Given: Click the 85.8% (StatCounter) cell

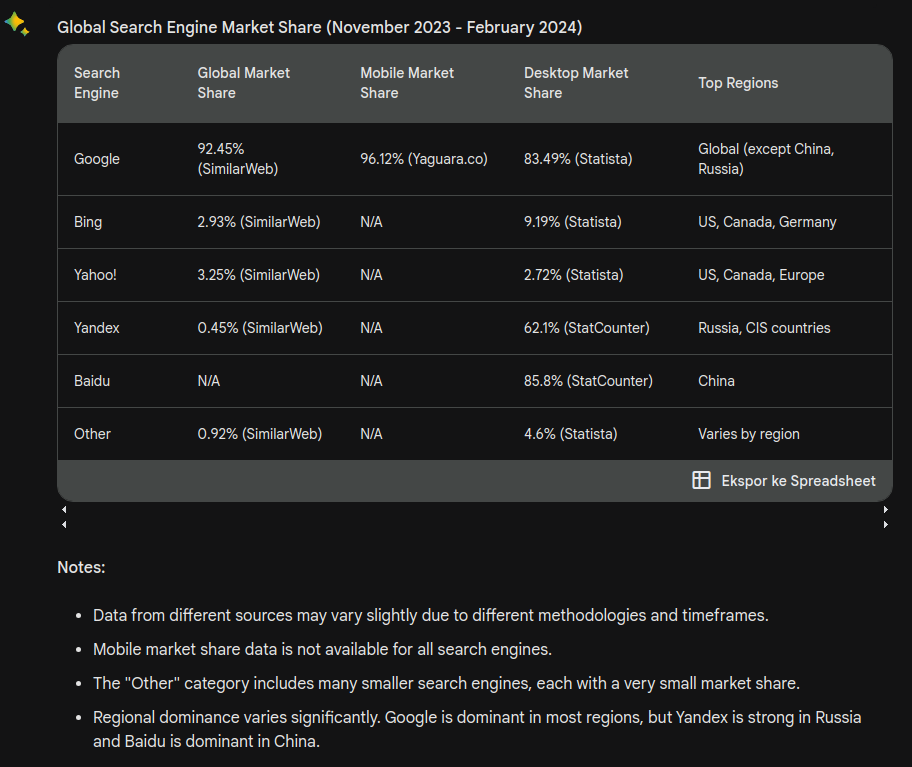Looking at the screenshot, I should pos(588,381).
